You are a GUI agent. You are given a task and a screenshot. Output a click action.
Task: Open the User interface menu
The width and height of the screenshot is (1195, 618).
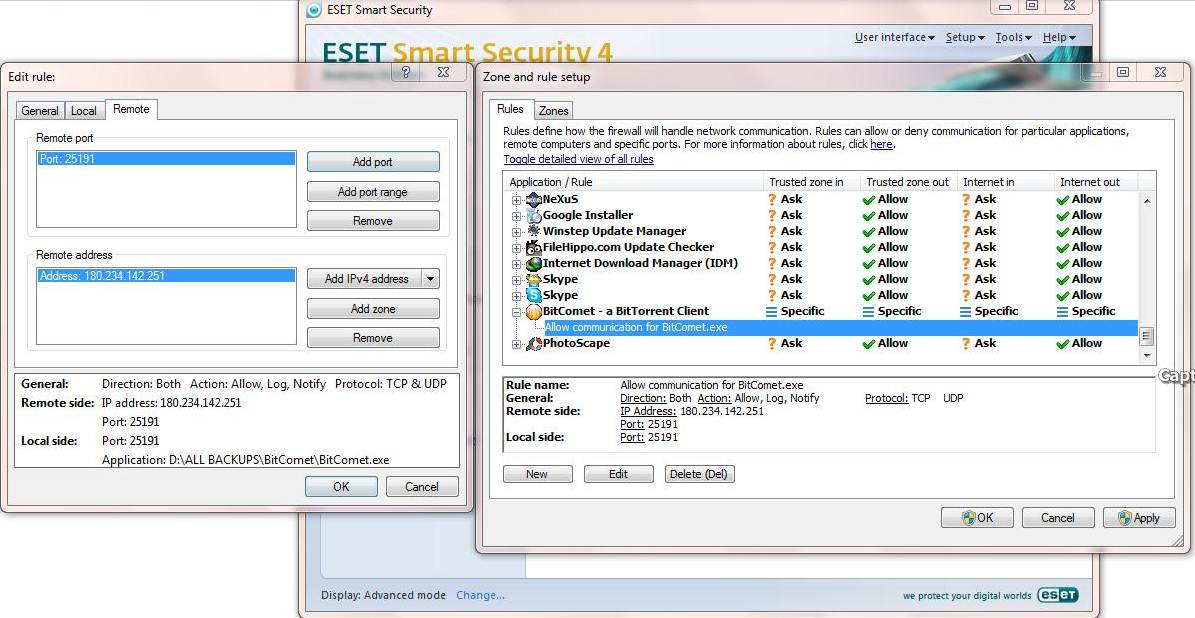pos(895,37)
